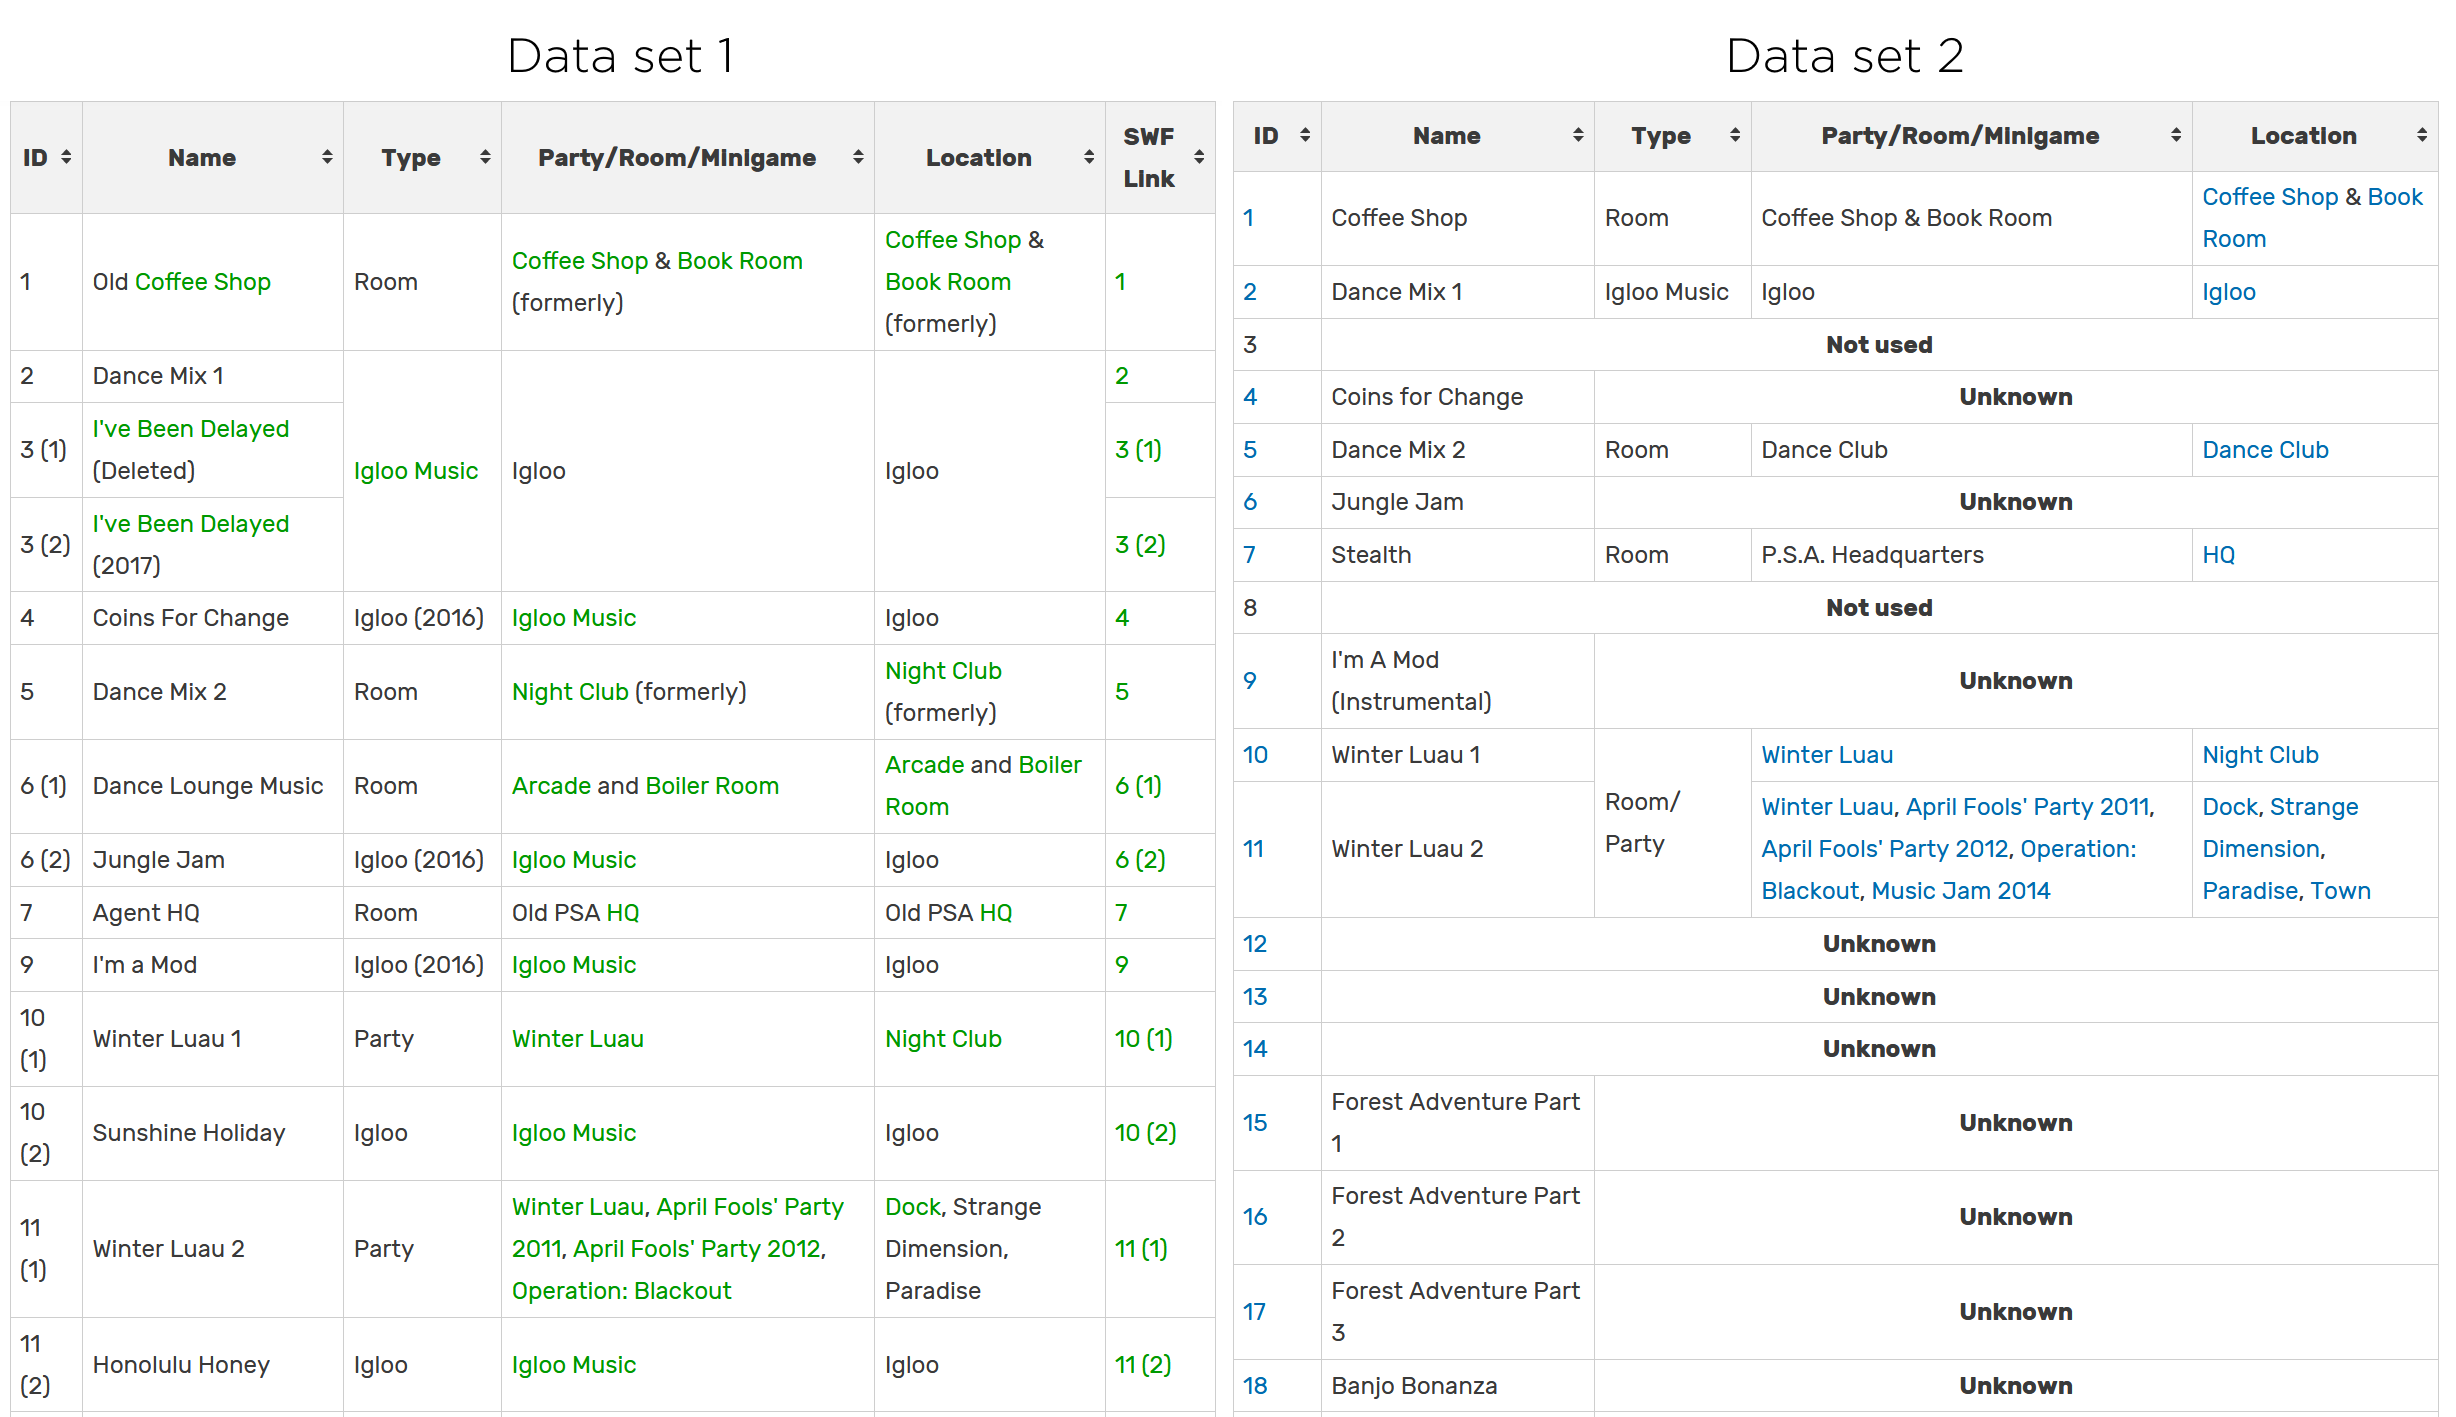2456x1417 pixels.
Task: Open HQ location link in Data set 2
Action: click(x=2218, y=555)
